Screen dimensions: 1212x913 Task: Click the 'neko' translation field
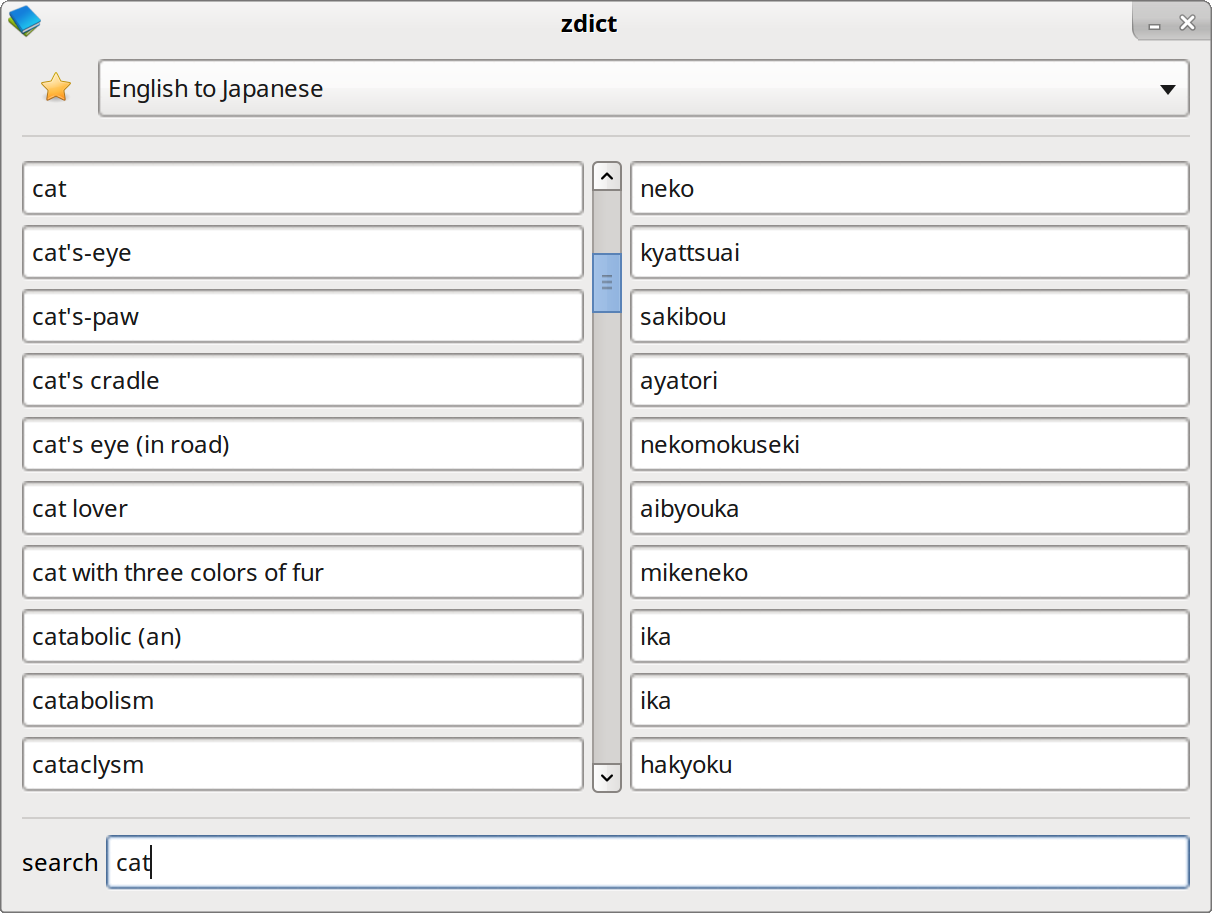pyautogui.click(x=909, y=189)
